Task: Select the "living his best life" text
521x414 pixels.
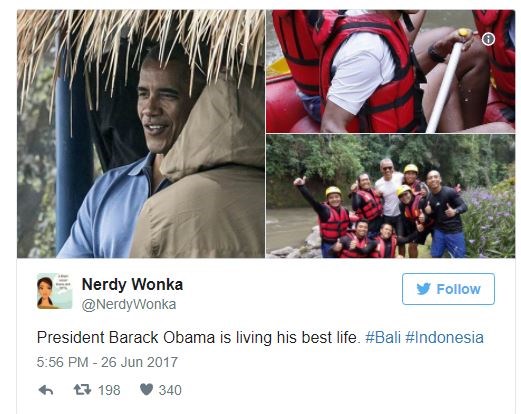Action: click(298, 337)
